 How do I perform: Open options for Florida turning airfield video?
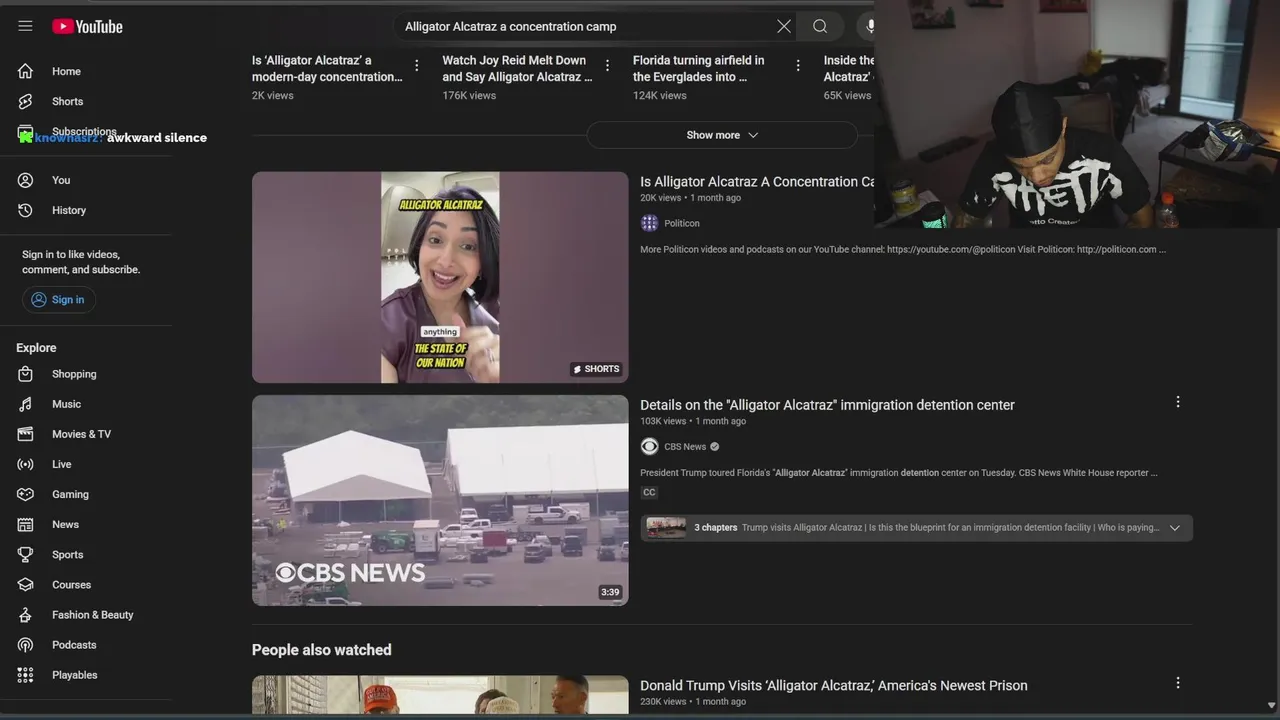(x=798, y=66)
